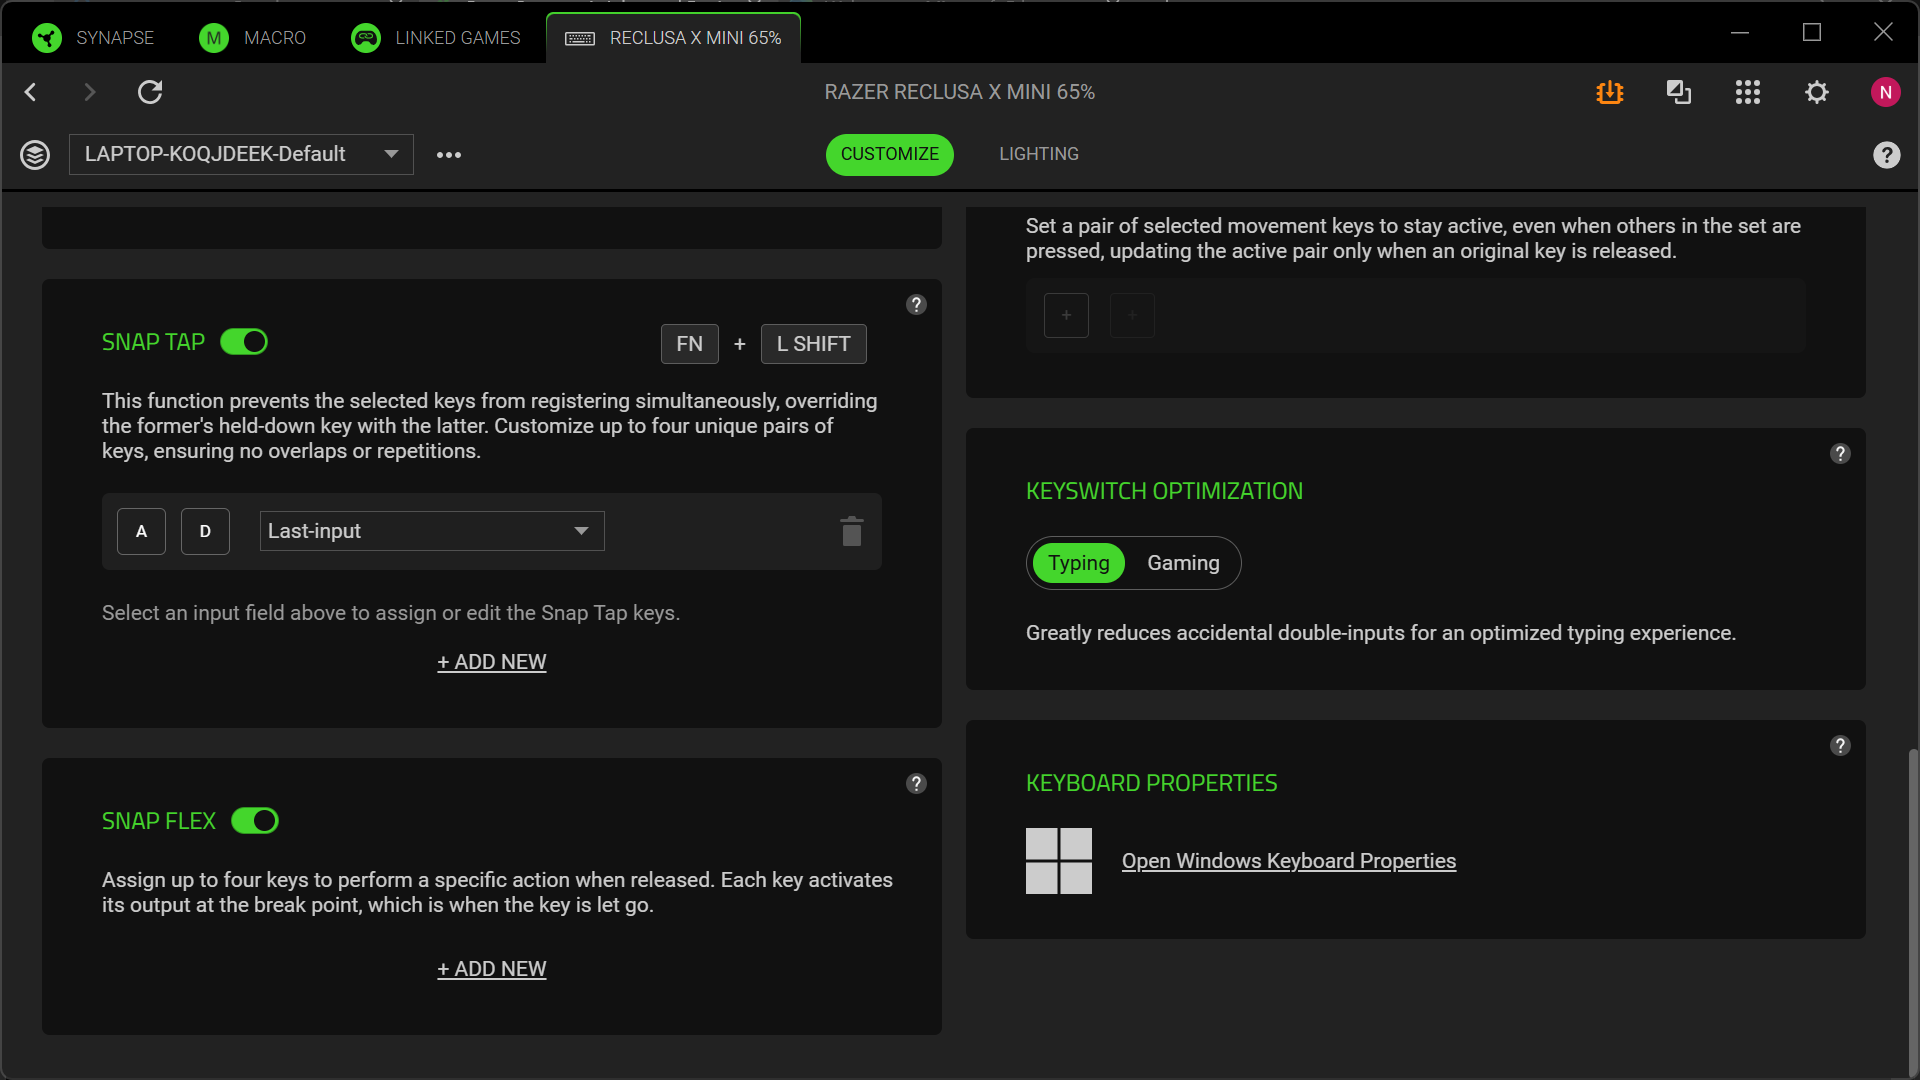The height and width of the screenshot is (1080, 1920).
Task: Click the Windows logo icon
Action: pyautogui.click(x=1059, y=861)
